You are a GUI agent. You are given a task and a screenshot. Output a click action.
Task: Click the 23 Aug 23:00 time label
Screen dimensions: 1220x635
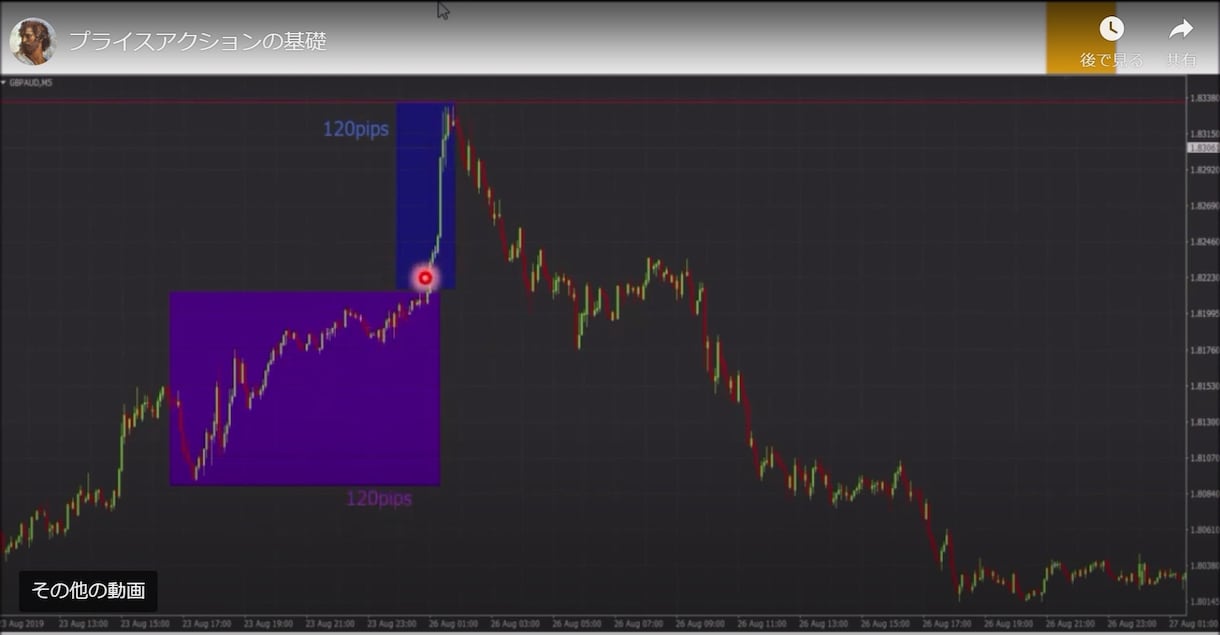(392, 623)
